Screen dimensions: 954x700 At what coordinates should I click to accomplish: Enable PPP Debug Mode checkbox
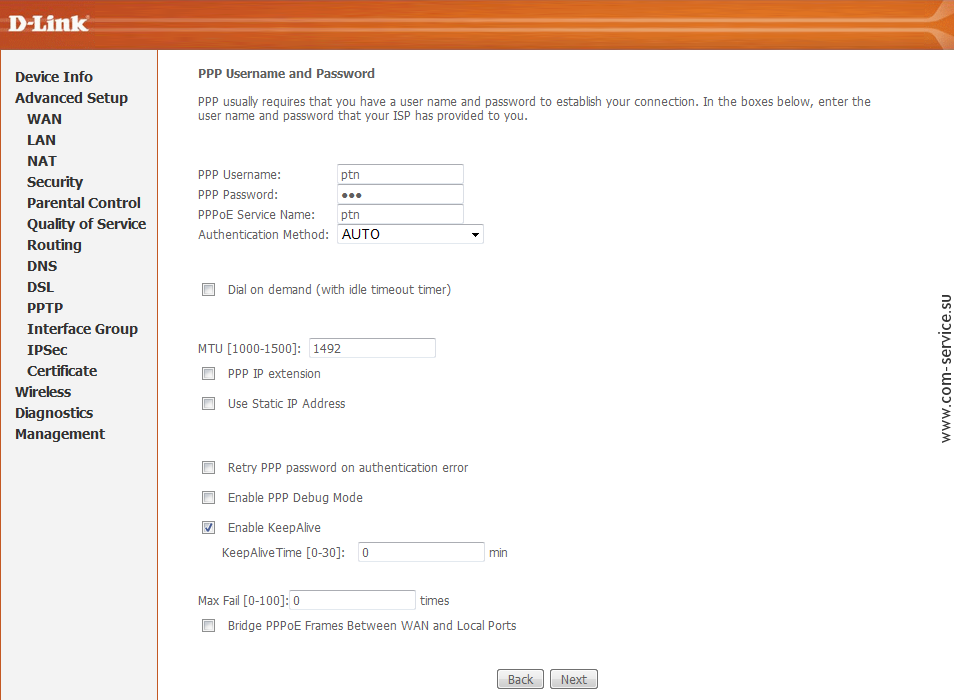coord(209,497)
